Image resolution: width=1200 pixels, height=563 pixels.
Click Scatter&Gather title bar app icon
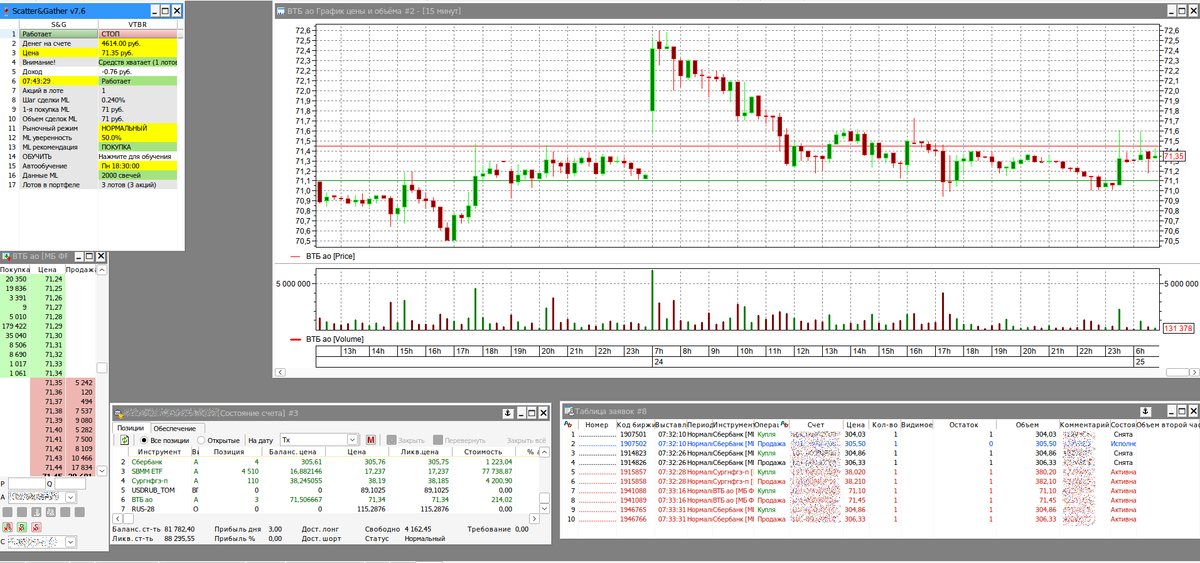pyautogui.click(x=6, y=9)
